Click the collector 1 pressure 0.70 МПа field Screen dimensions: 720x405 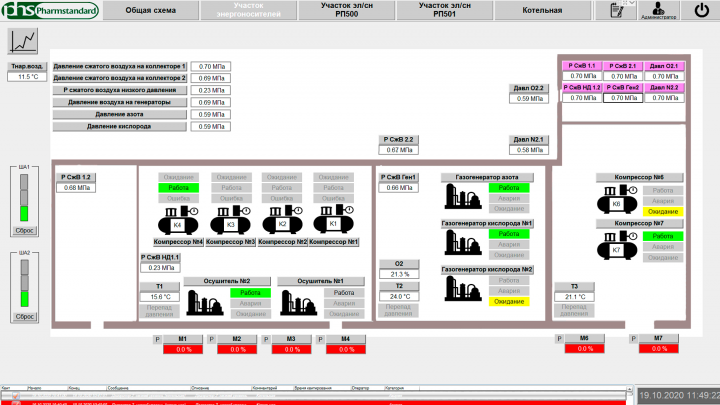(211, 67)
